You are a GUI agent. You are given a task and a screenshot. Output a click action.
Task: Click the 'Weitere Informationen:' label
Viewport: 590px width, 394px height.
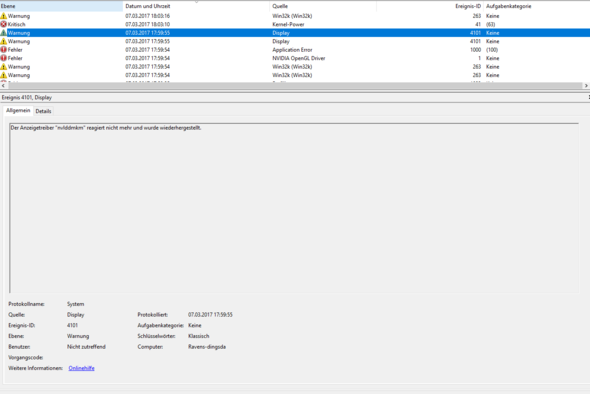click(x=35, y=368)
